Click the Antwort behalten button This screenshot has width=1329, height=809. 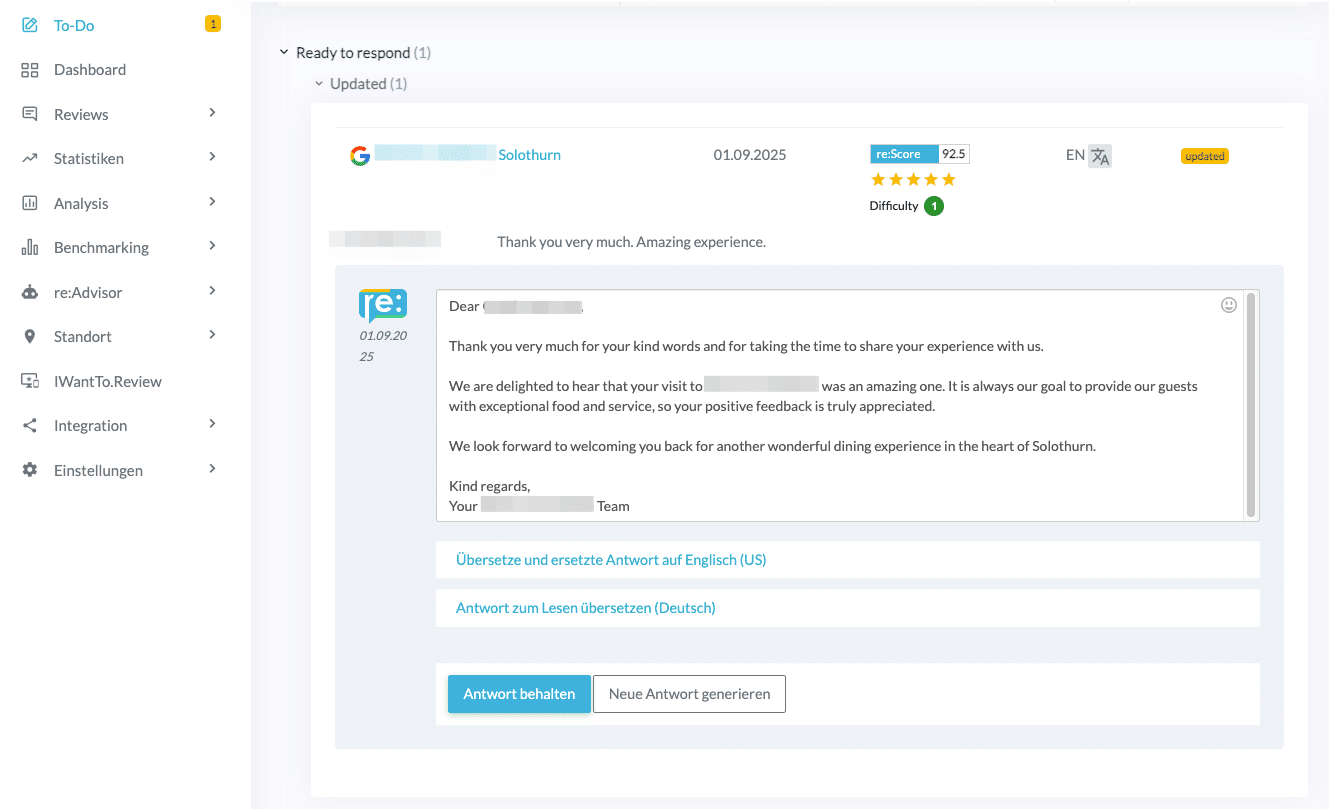(x=519, y=694)
